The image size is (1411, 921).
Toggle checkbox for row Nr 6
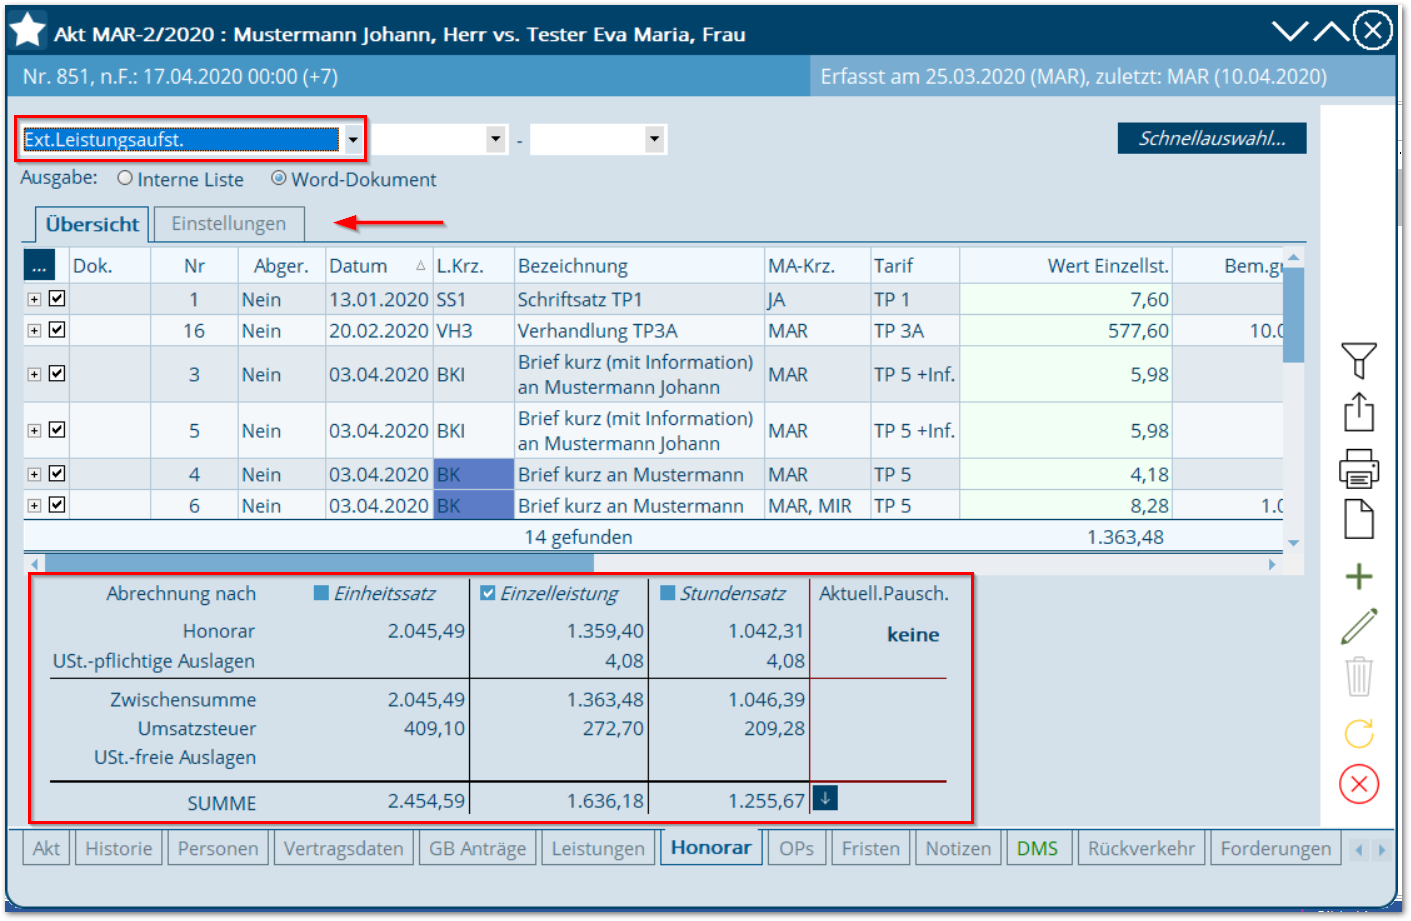point(57,504)
